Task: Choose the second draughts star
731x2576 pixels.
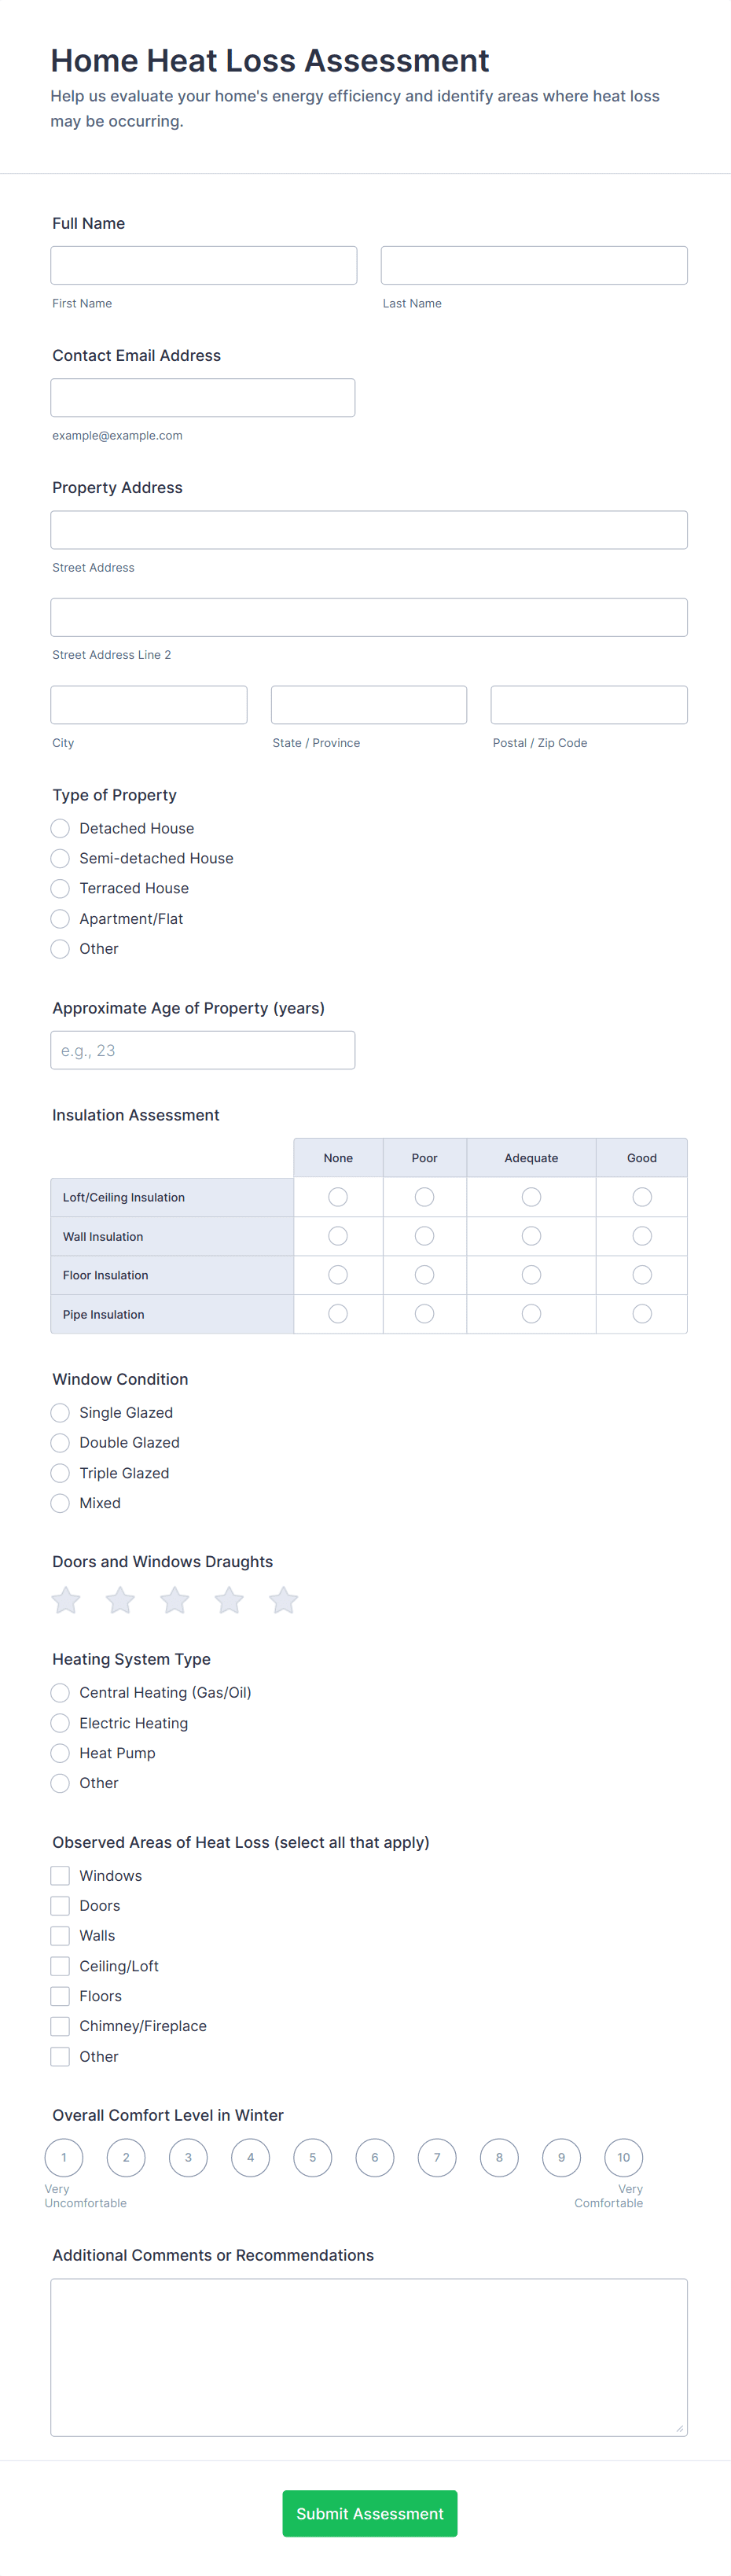Action: [x=121, y=1600]
